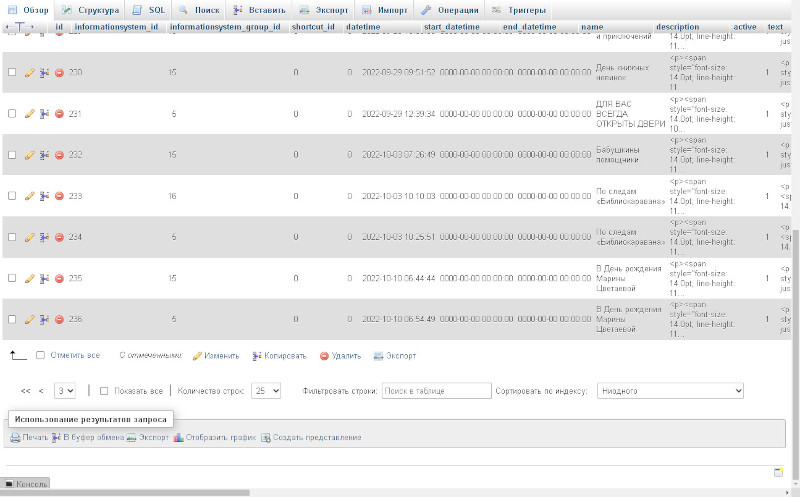This screenshot has width=800, height=497.
Task: Click the up-left arrow beside Отметить все
Action: [x=18, y=356]
